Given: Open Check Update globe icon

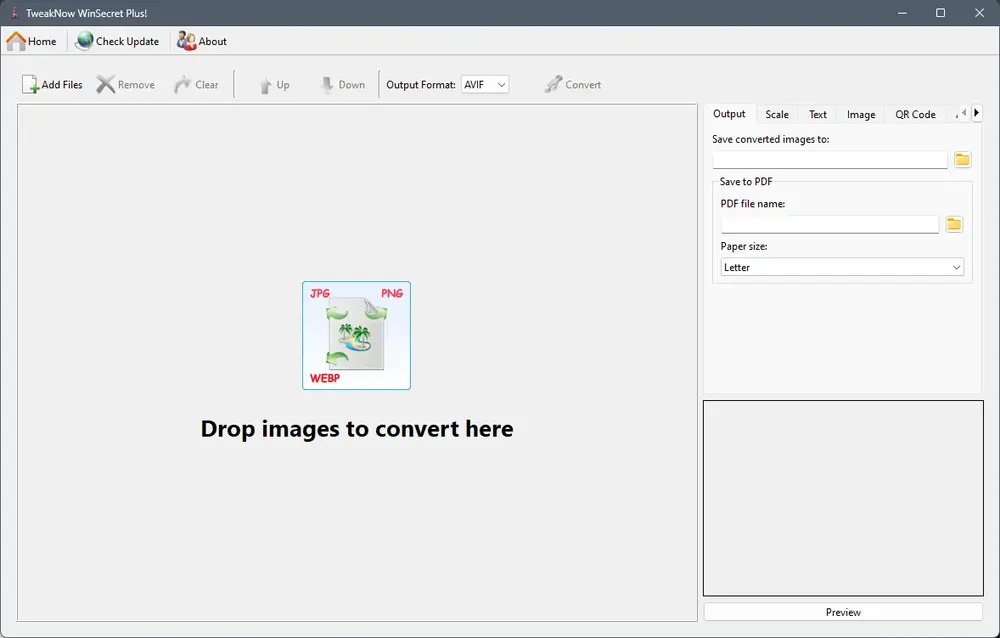Looking at the screenshot, I should click(x=84, y=41).
